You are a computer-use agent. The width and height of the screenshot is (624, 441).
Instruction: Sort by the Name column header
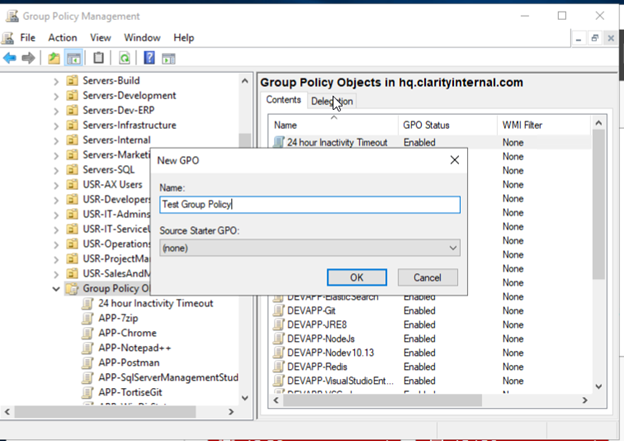coord(333,125)
